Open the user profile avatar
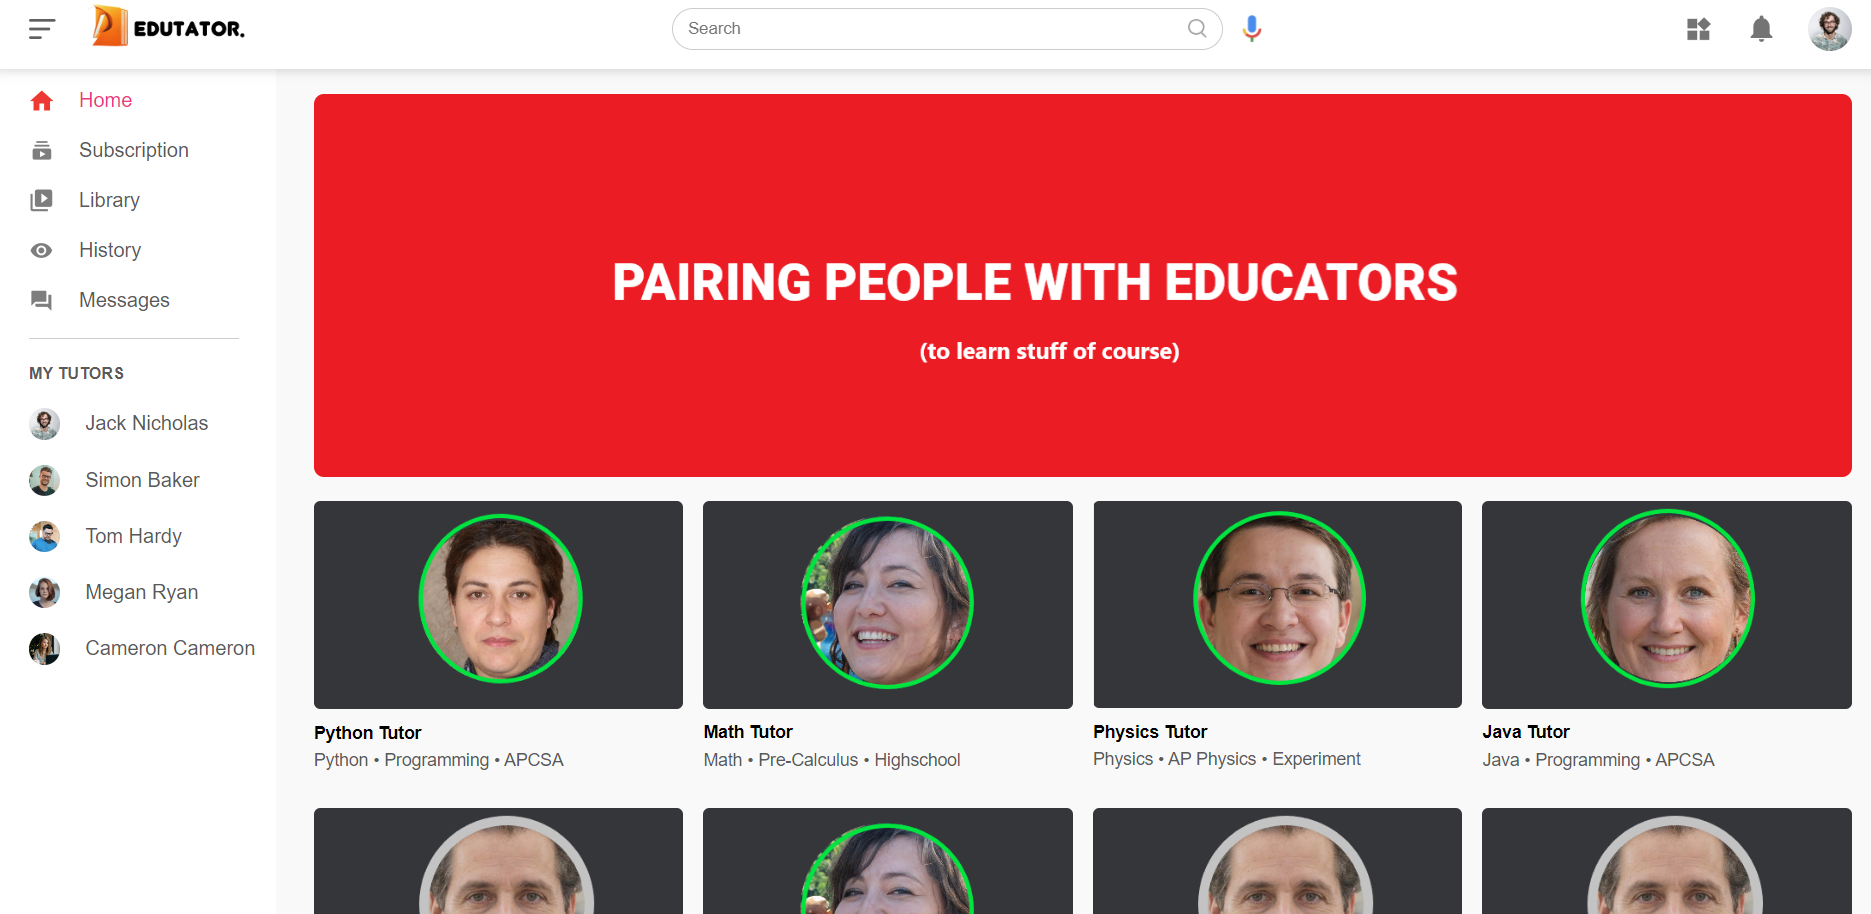 [1829, 29]
